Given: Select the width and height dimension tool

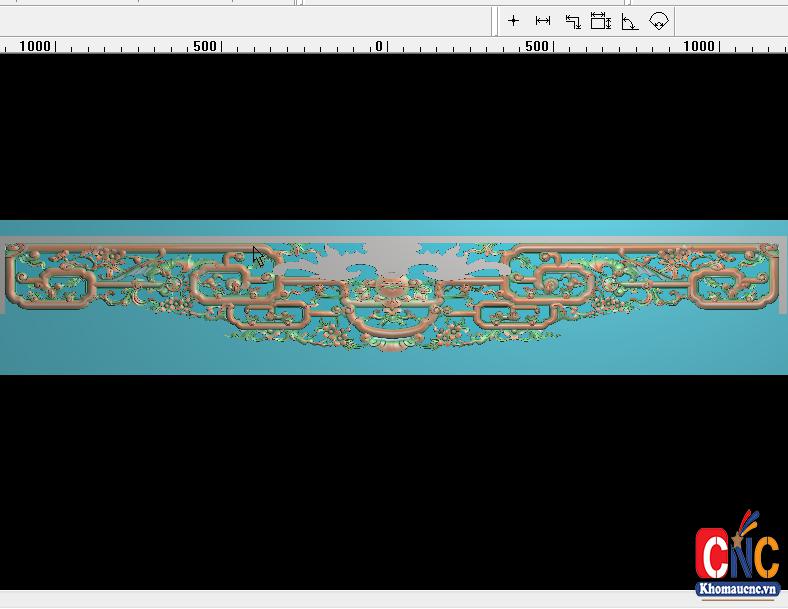Looking at the screenshot, I should click(600, 21).
